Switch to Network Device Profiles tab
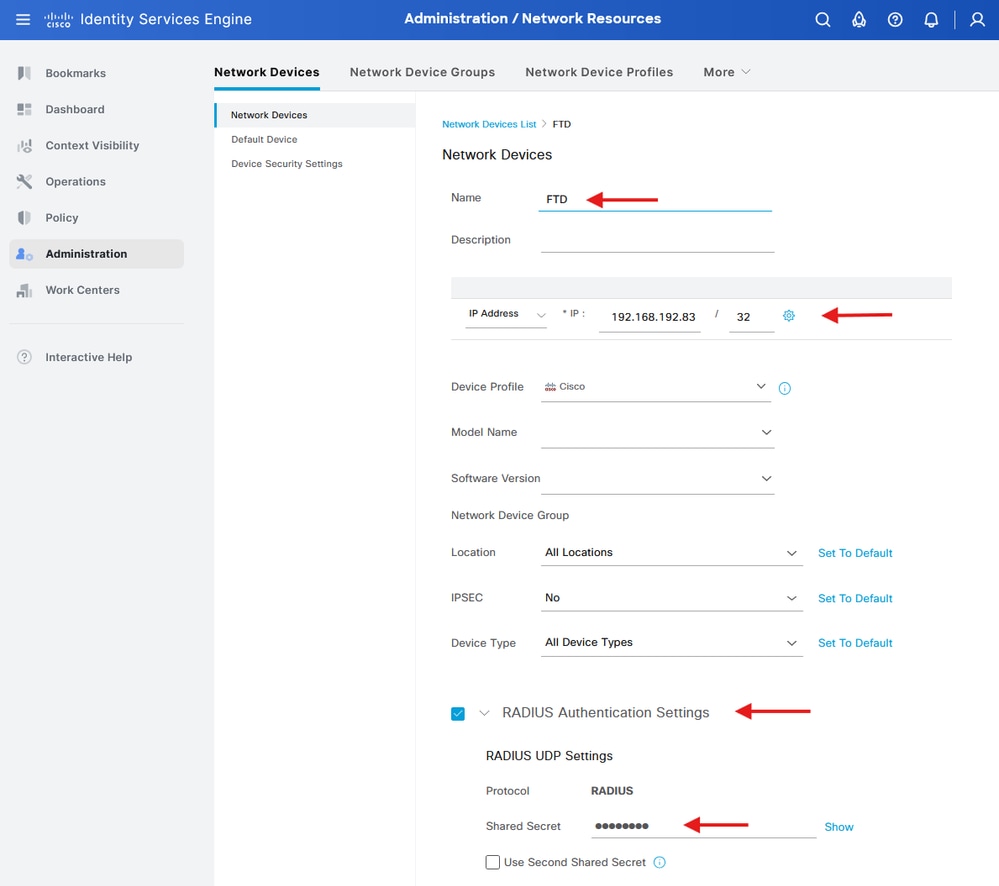Viewport: 999px width, 886px height. (599, 72)
